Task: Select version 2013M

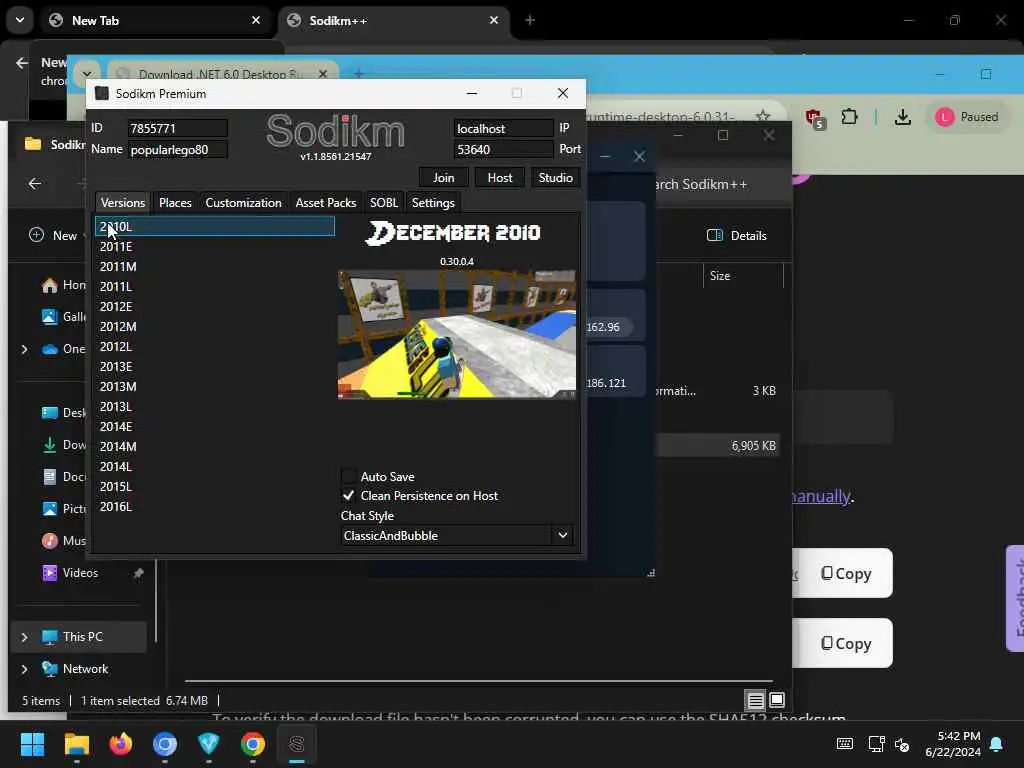Action: pos(215,387)
